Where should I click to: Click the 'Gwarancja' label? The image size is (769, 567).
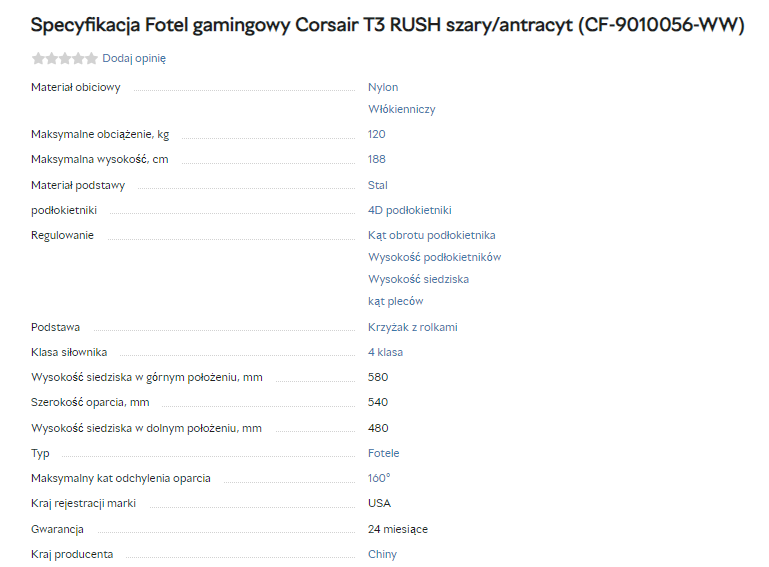pyautogui.click(x=57, y=529)
